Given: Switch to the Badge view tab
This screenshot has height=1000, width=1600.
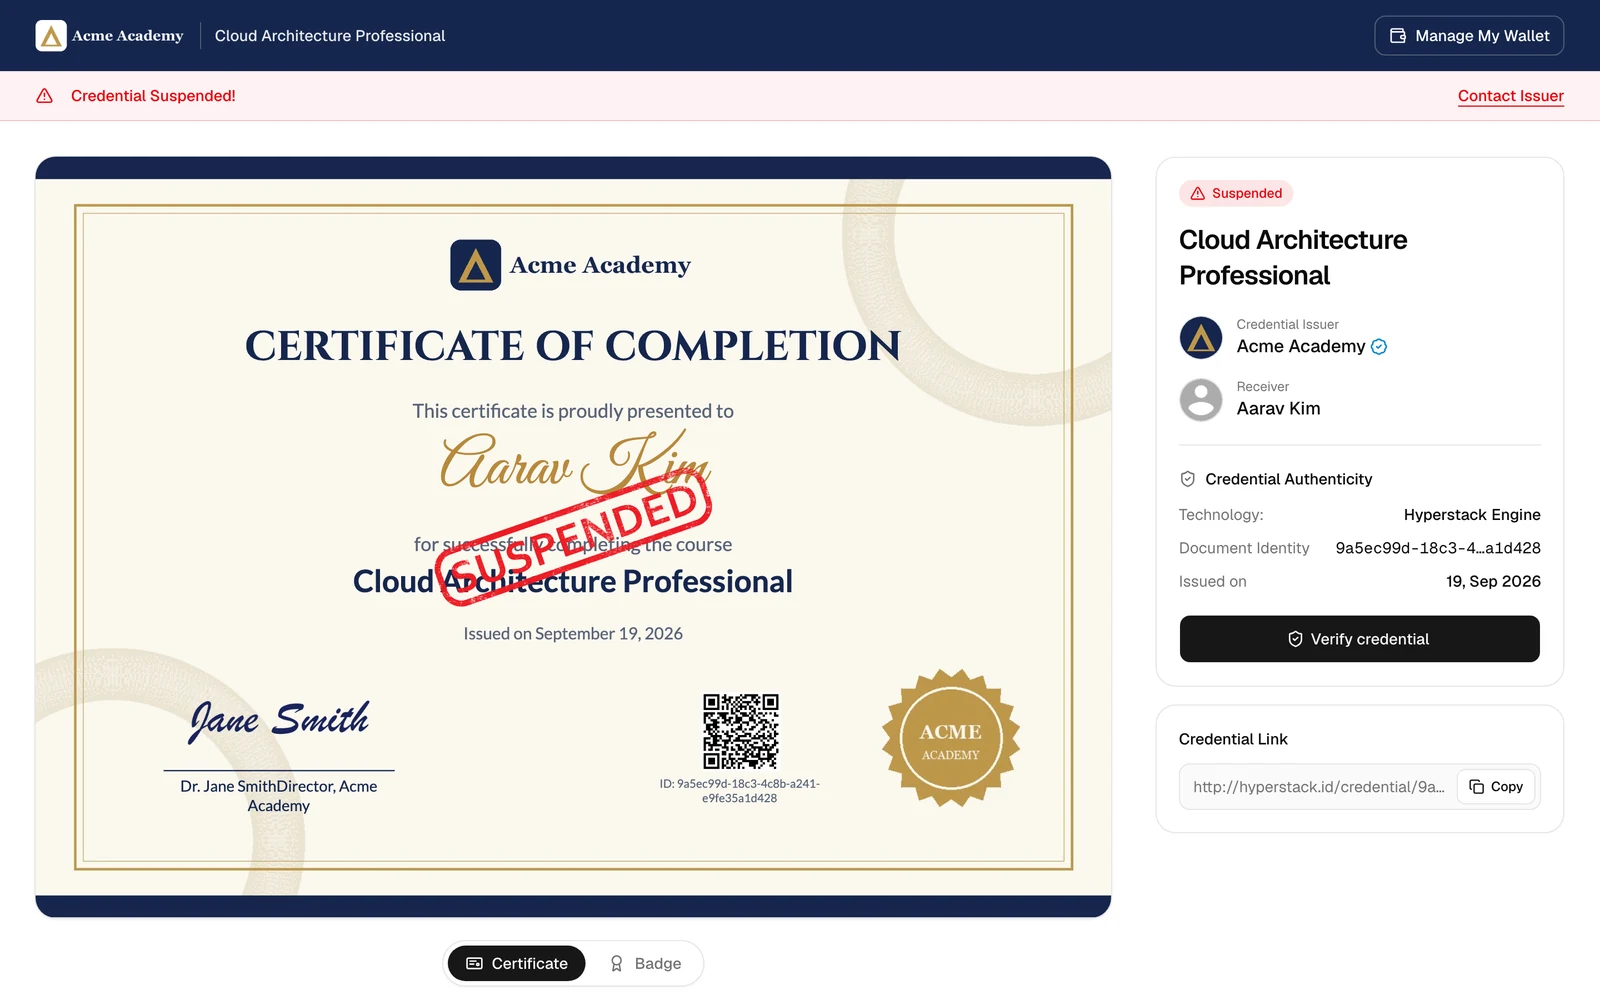Looking at the screenshot, I should [645, 963].
